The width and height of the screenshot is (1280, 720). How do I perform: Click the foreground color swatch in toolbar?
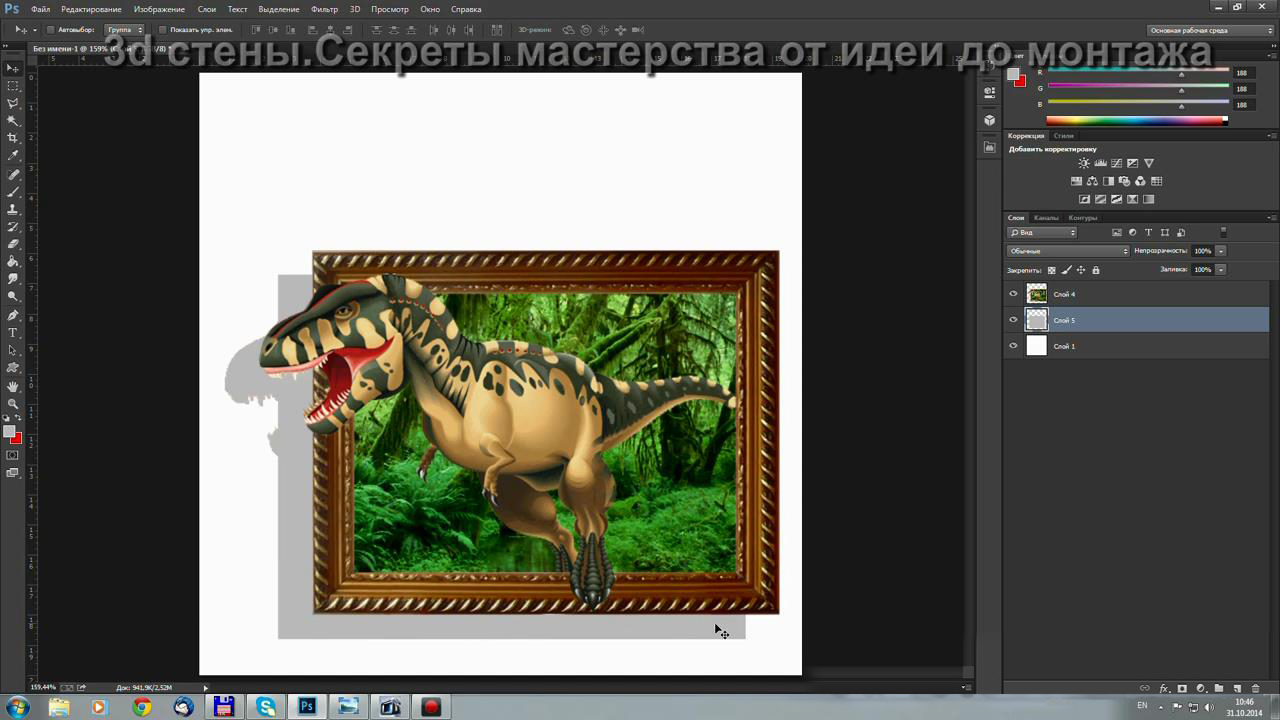point(9,433)
